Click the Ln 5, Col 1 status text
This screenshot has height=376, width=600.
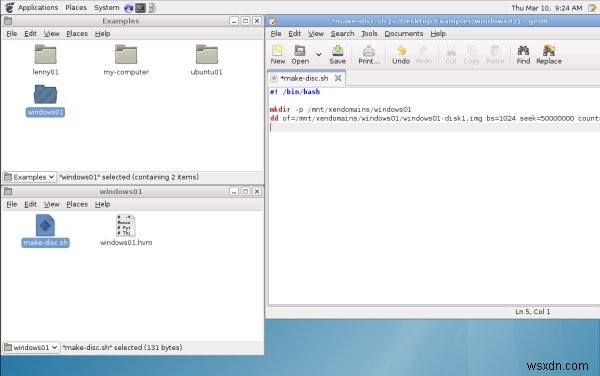(533, 312)
